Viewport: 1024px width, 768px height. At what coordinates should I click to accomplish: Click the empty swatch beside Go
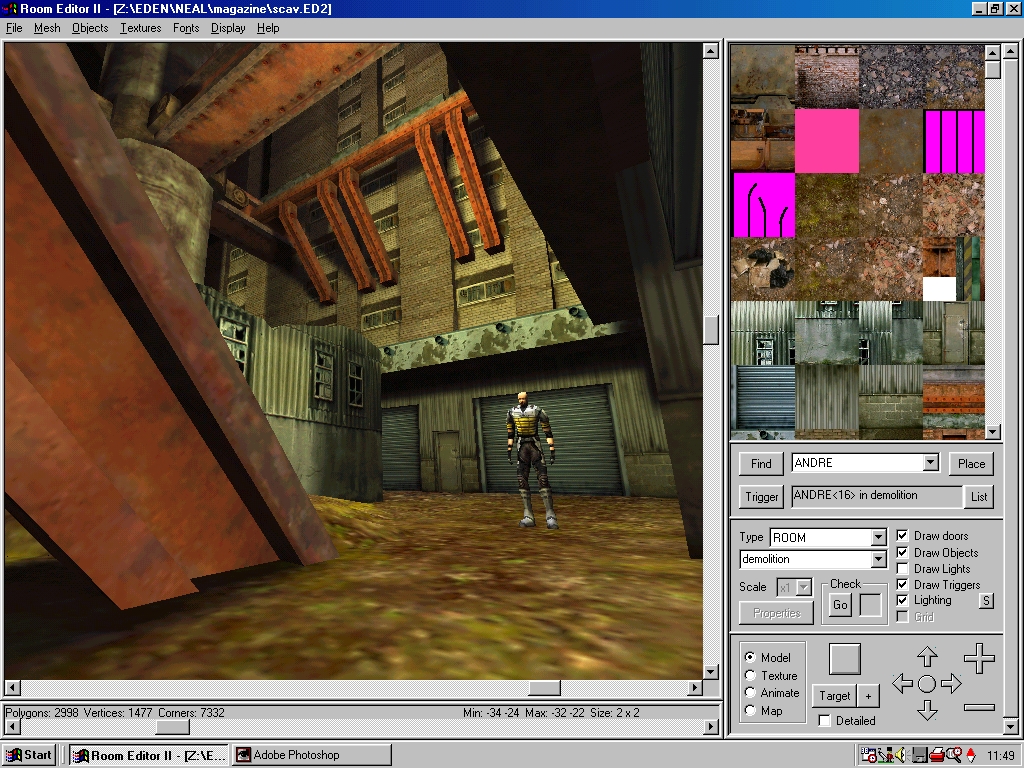(871, 605)
